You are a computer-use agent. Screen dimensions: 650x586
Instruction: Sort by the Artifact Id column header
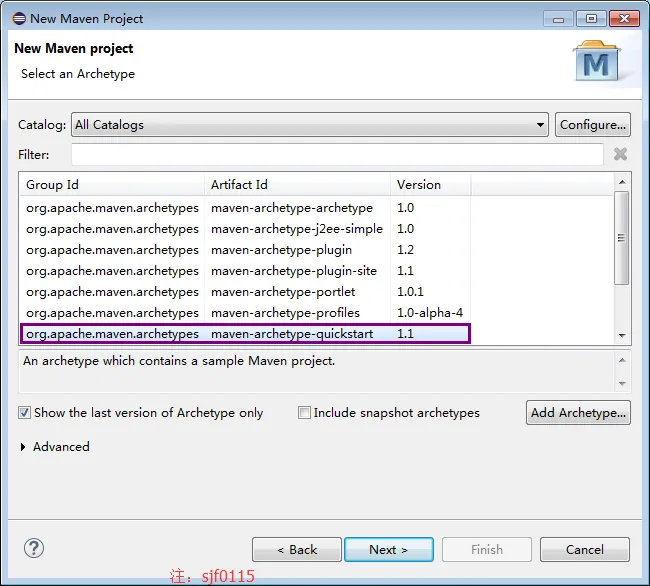(297, 184)
